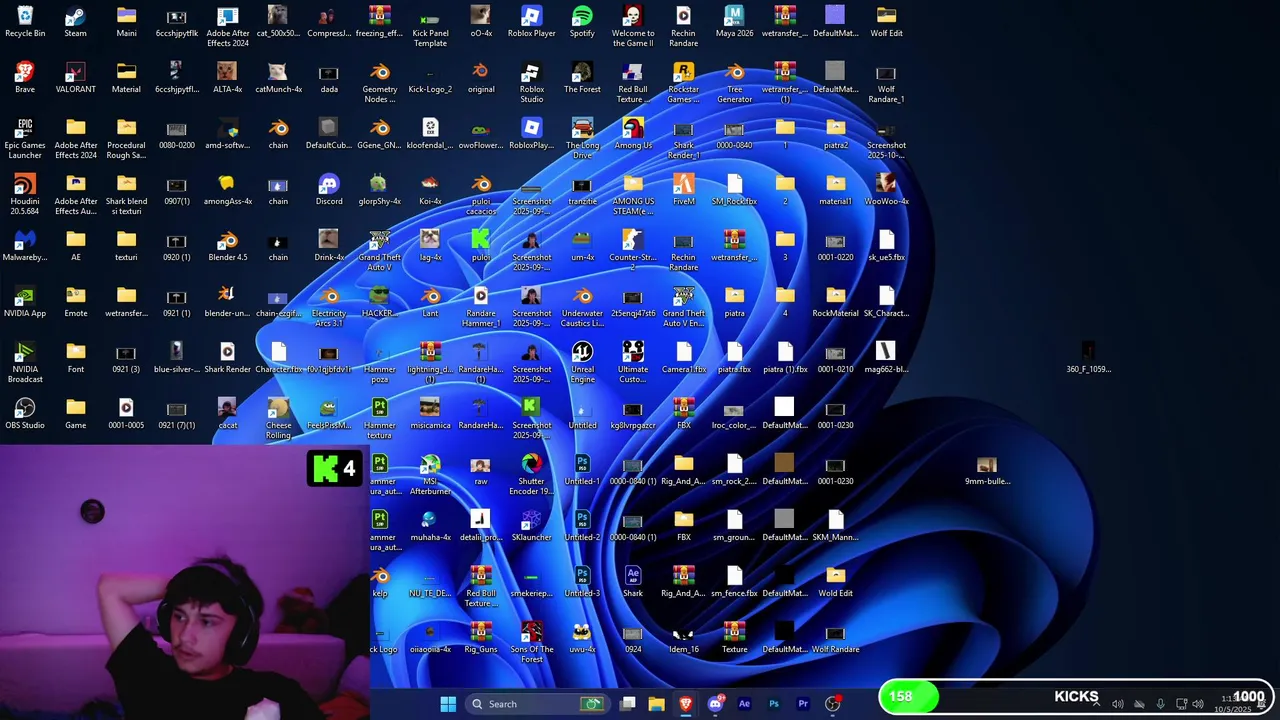The height and width of the screenshot is (720, 1280).
Task: Open Photoshop from the taskbar
Action: [x=773, y=704]
